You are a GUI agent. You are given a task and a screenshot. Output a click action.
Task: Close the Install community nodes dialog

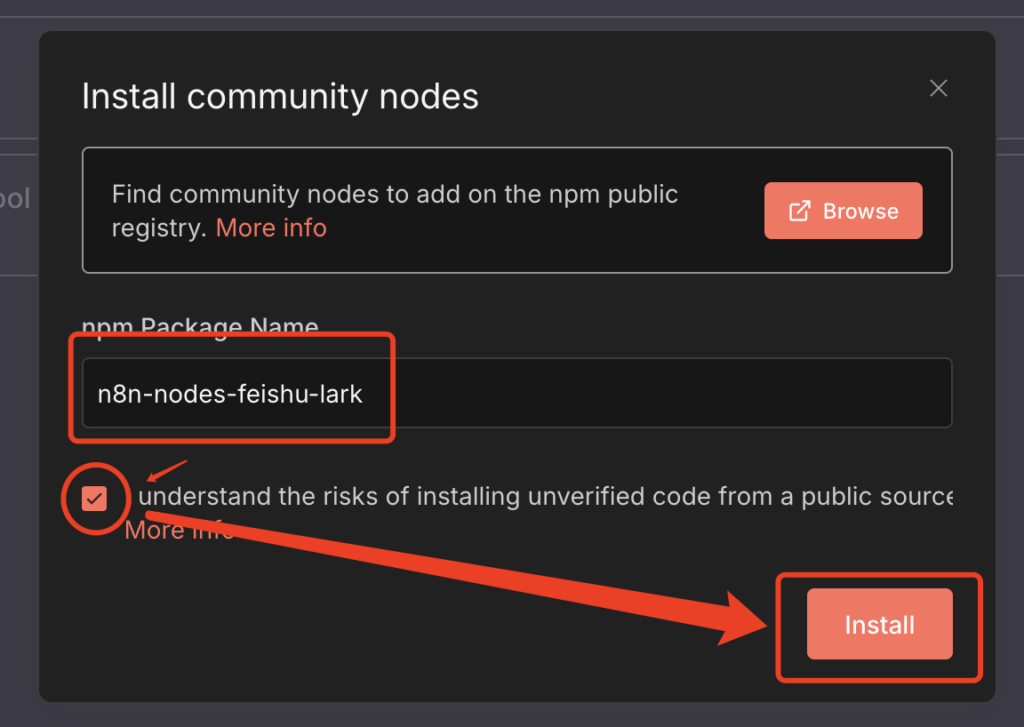click(x=938, y=88)
